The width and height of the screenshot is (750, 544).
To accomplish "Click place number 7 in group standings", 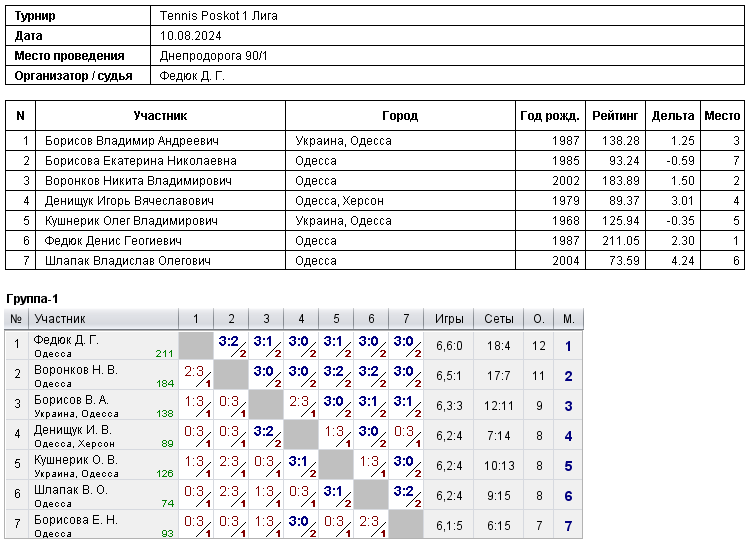I will point(568,526).
